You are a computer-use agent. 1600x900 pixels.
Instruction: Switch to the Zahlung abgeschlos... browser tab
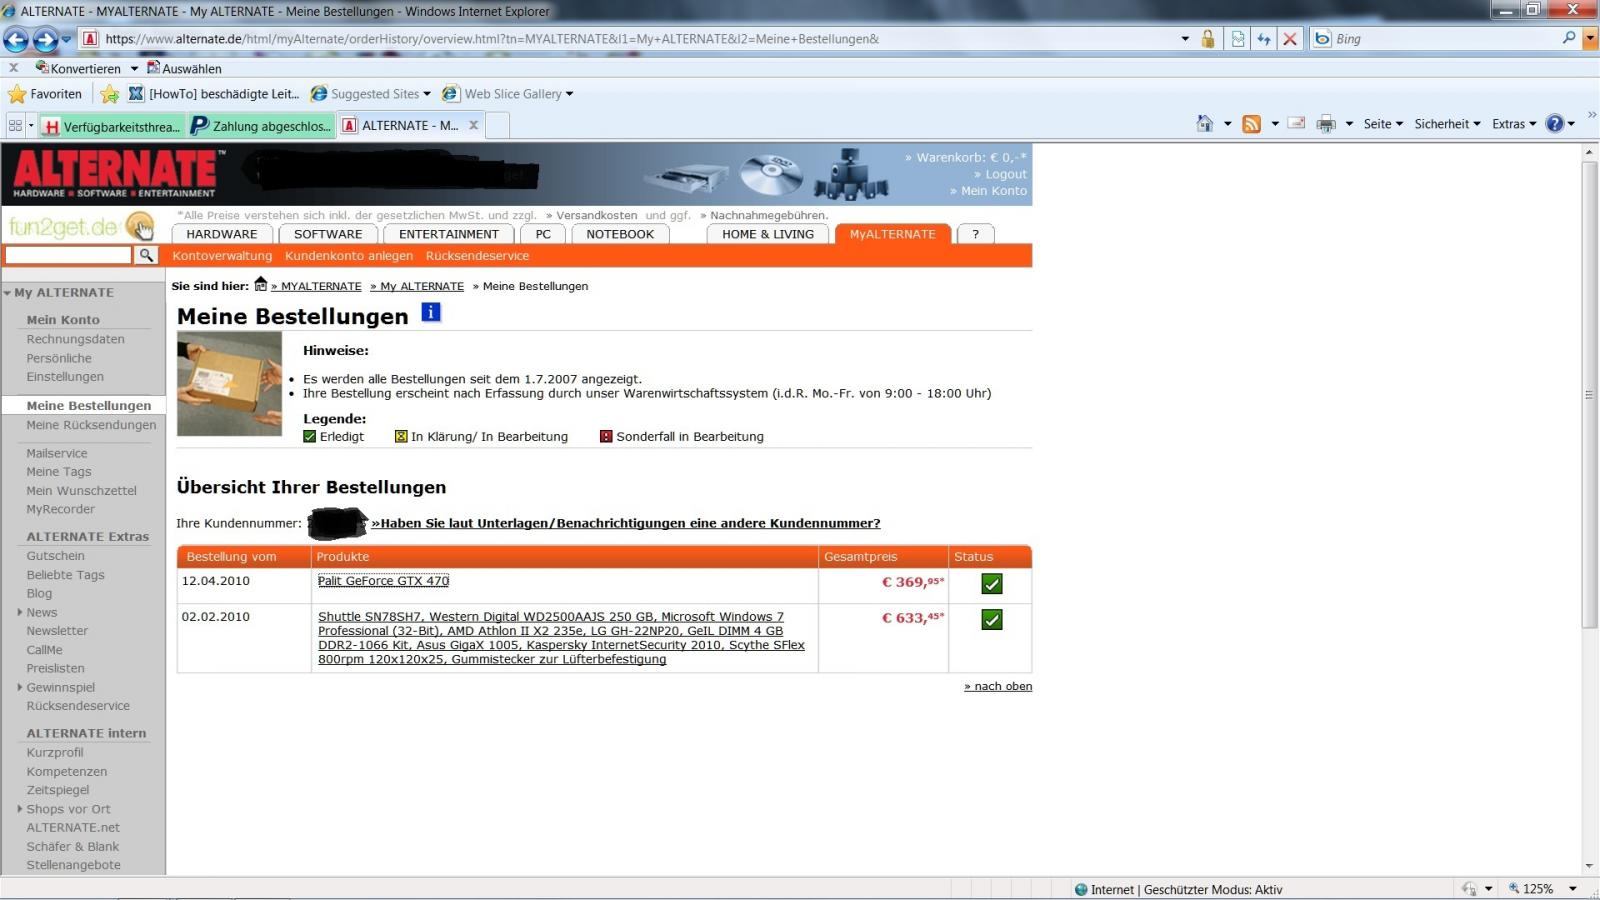[260, 126]
